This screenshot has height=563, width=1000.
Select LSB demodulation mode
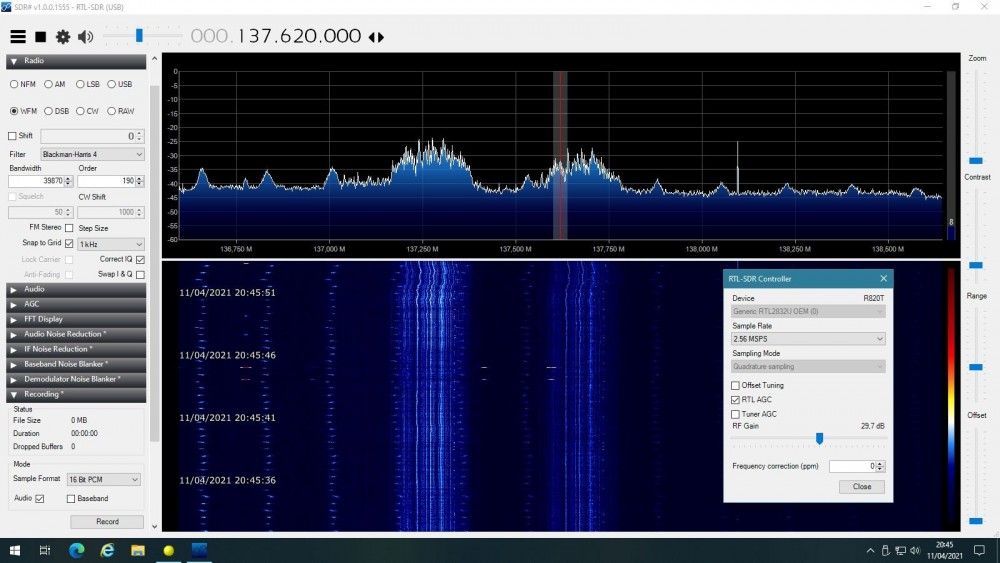[x=88, y=84]
